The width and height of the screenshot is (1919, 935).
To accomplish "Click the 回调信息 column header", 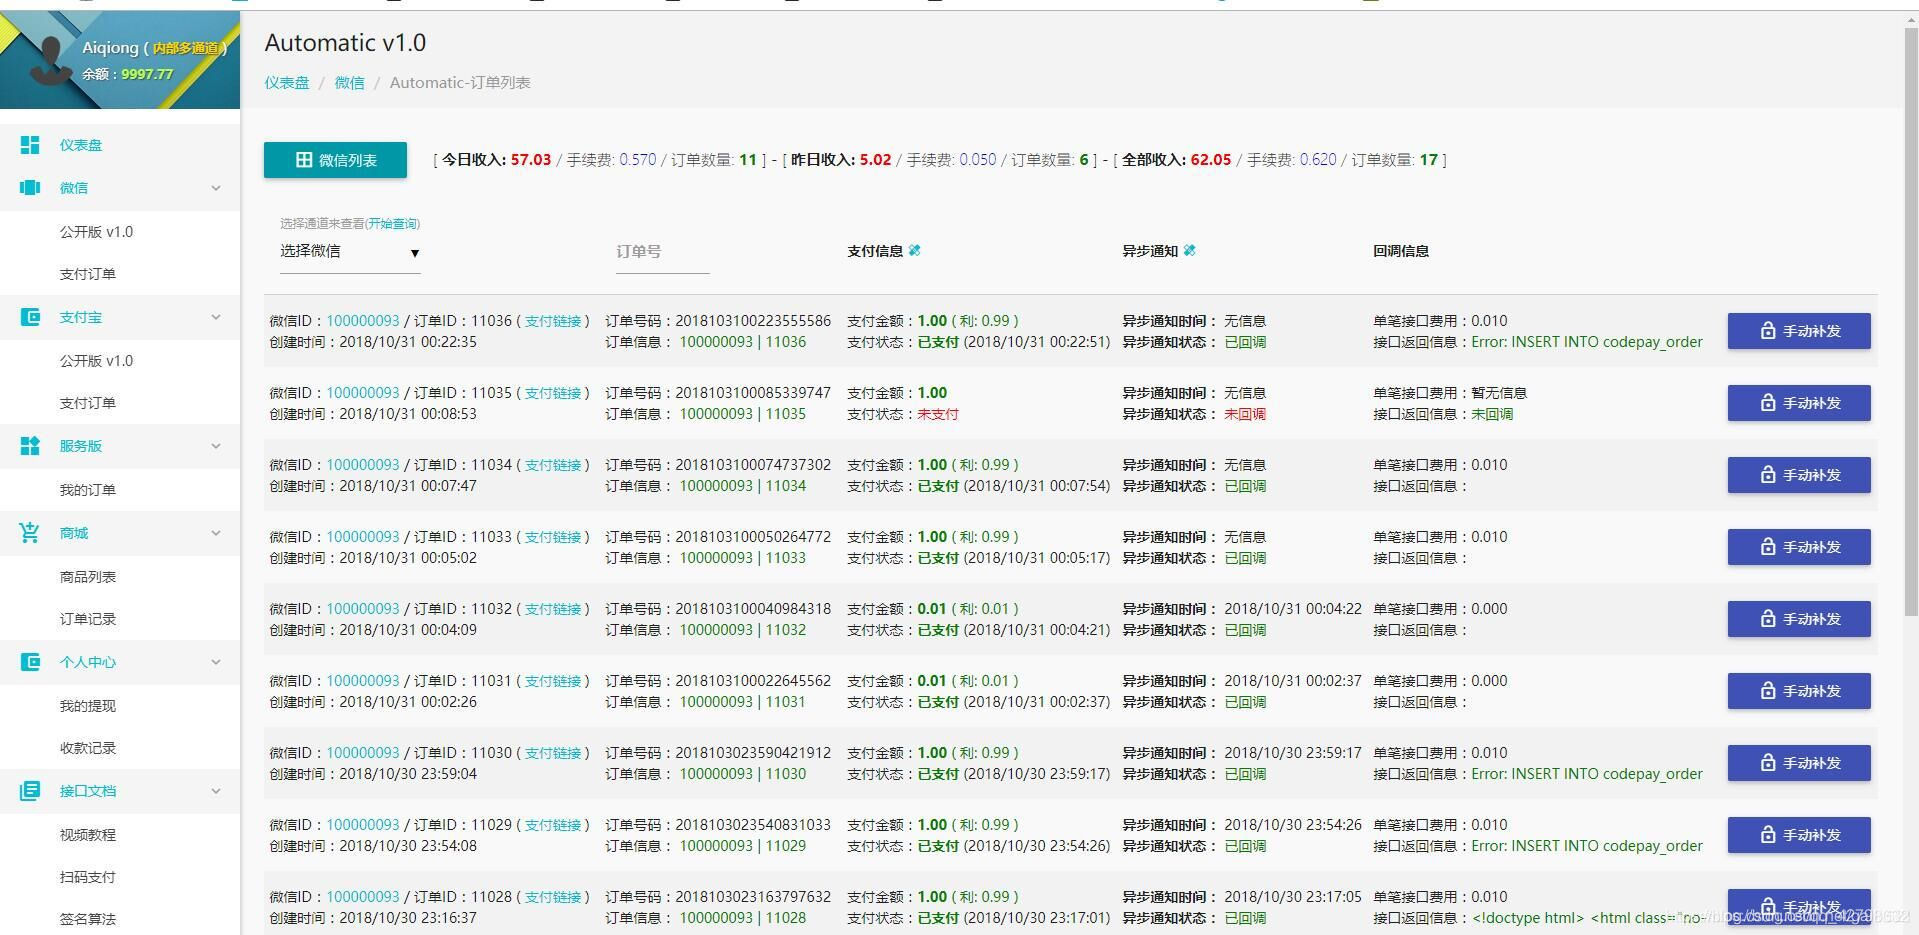I will point(1401,251).
